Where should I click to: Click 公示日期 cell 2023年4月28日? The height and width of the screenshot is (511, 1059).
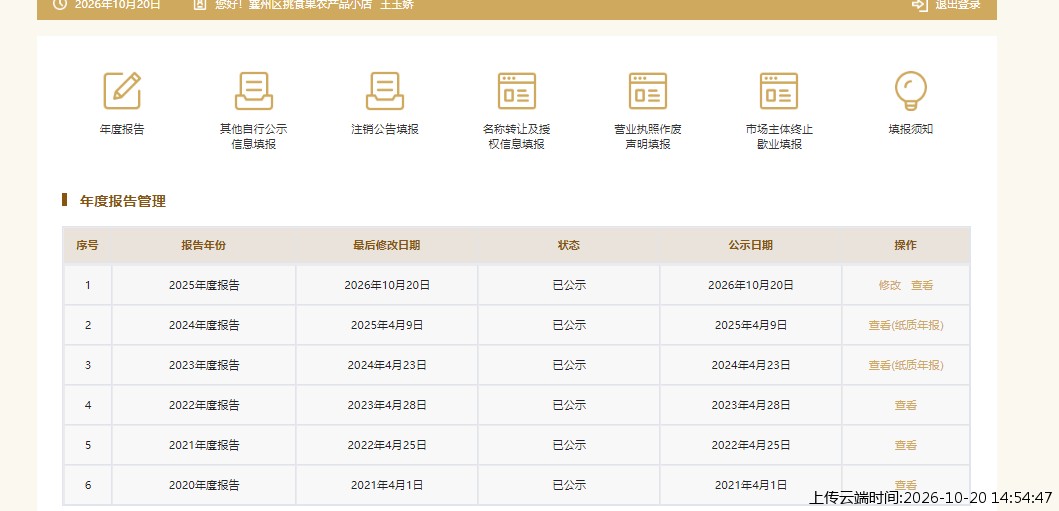[750, 405]
